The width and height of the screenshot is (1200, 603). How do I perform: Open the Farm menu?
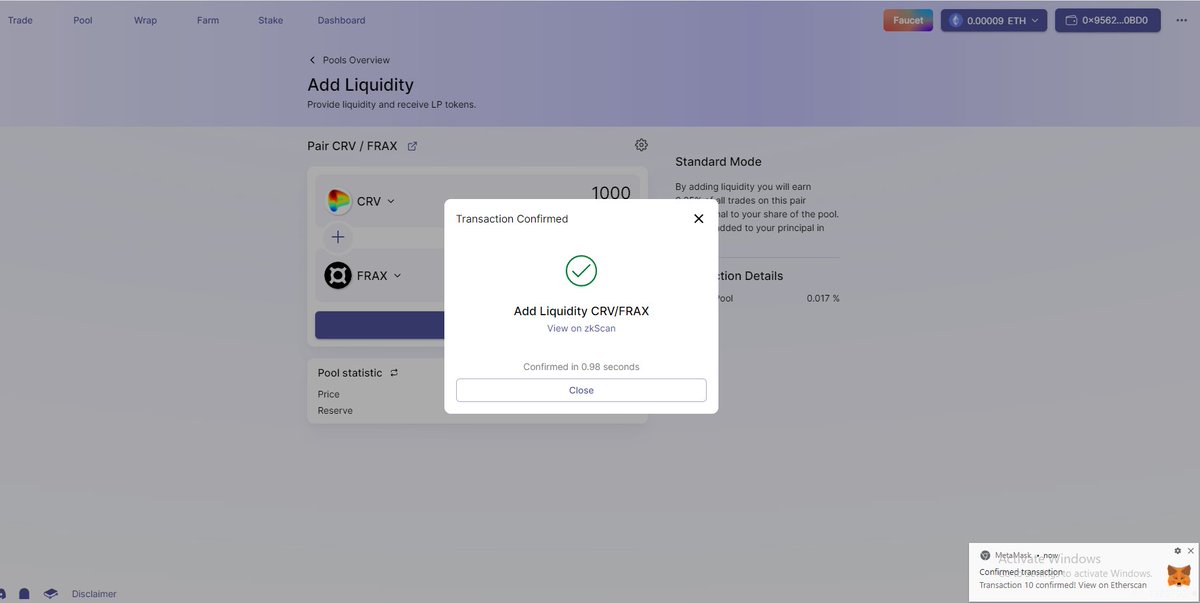pos(208,20)
